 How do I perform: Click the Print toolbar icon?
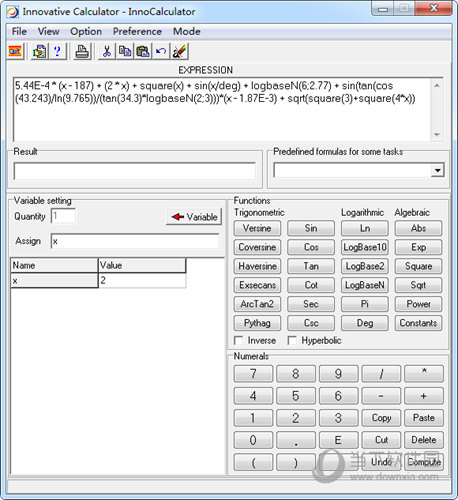pos(82,51)
